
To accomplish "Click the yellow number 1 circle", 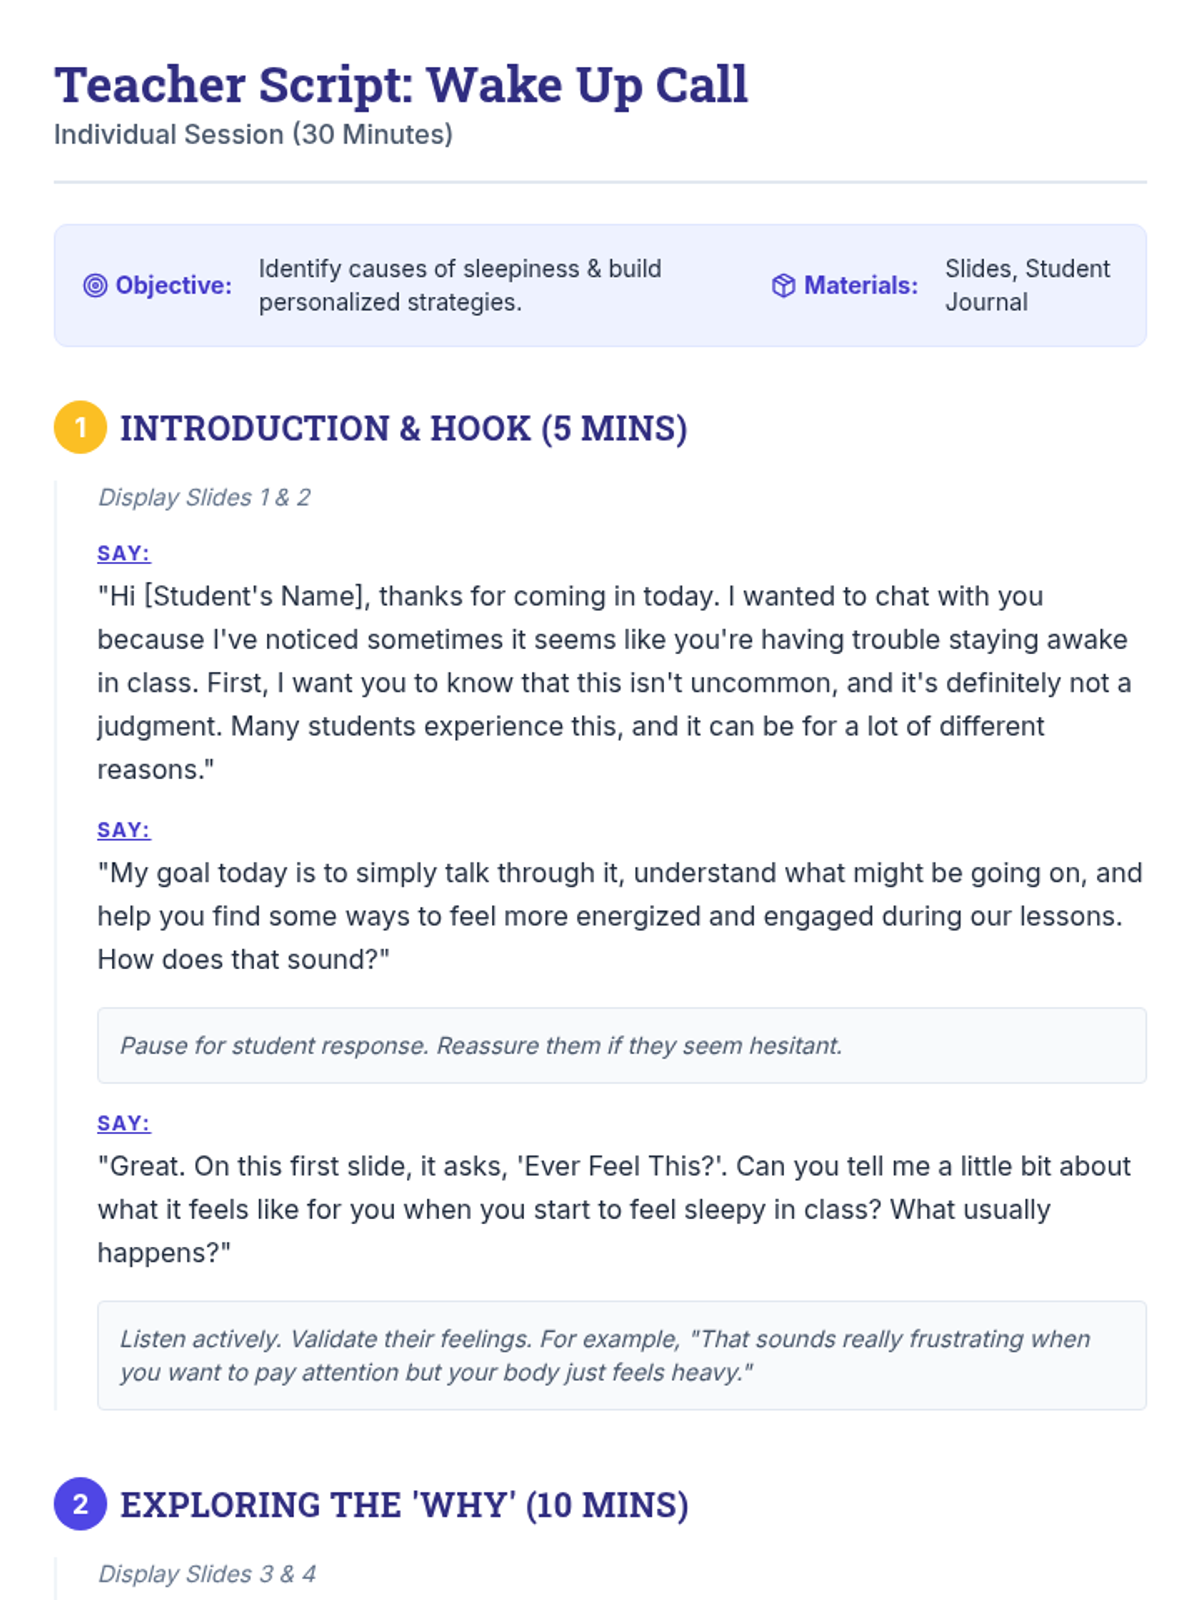I will pyautogui.click(x=80, y=428).
